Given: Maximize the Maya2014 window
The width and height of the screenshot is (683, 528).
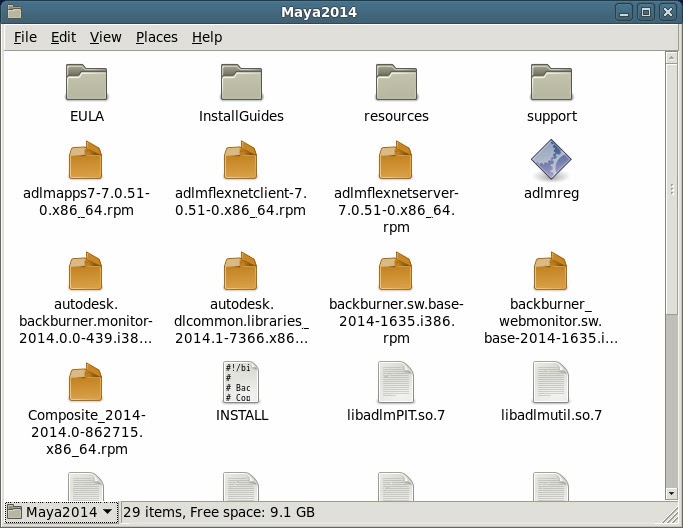Looking at the screenshot, I should click(x=646, y=12).
